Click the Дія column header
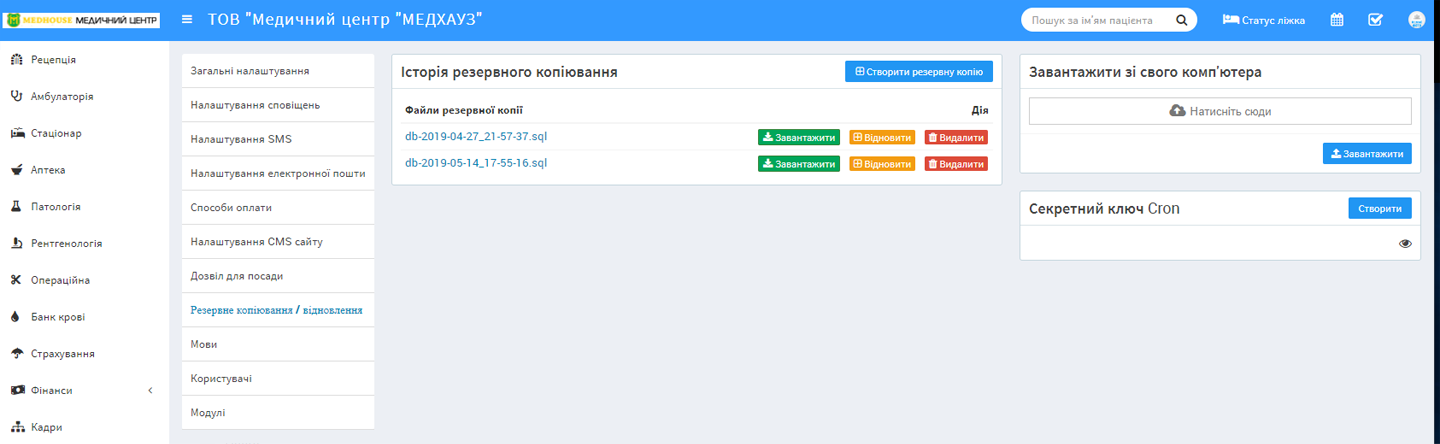This screenshot has height=444, width=1440. tap(980, 110)
